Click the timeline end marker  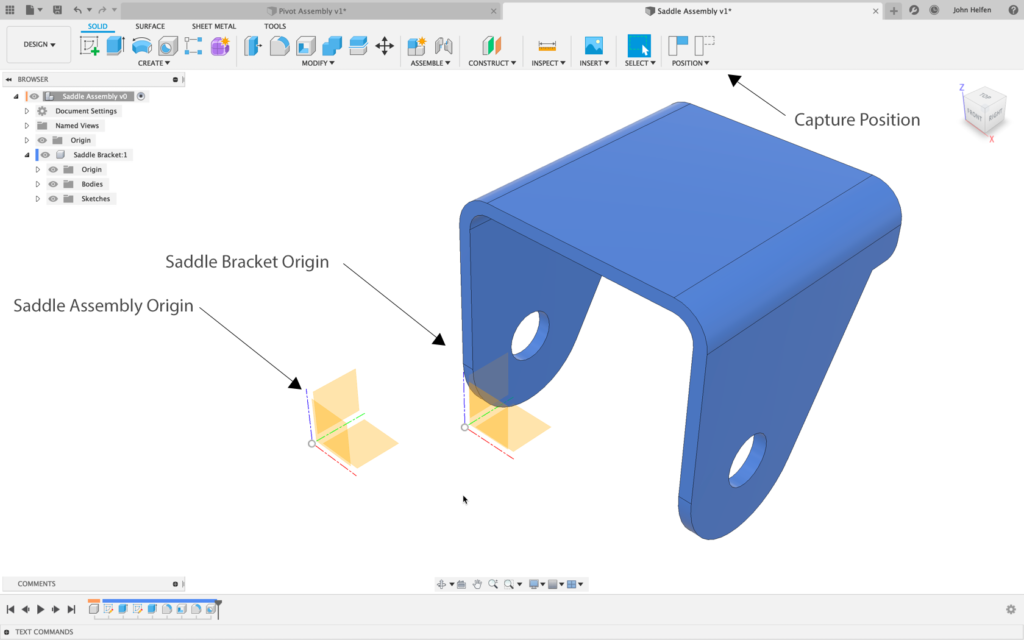point(219,609)
